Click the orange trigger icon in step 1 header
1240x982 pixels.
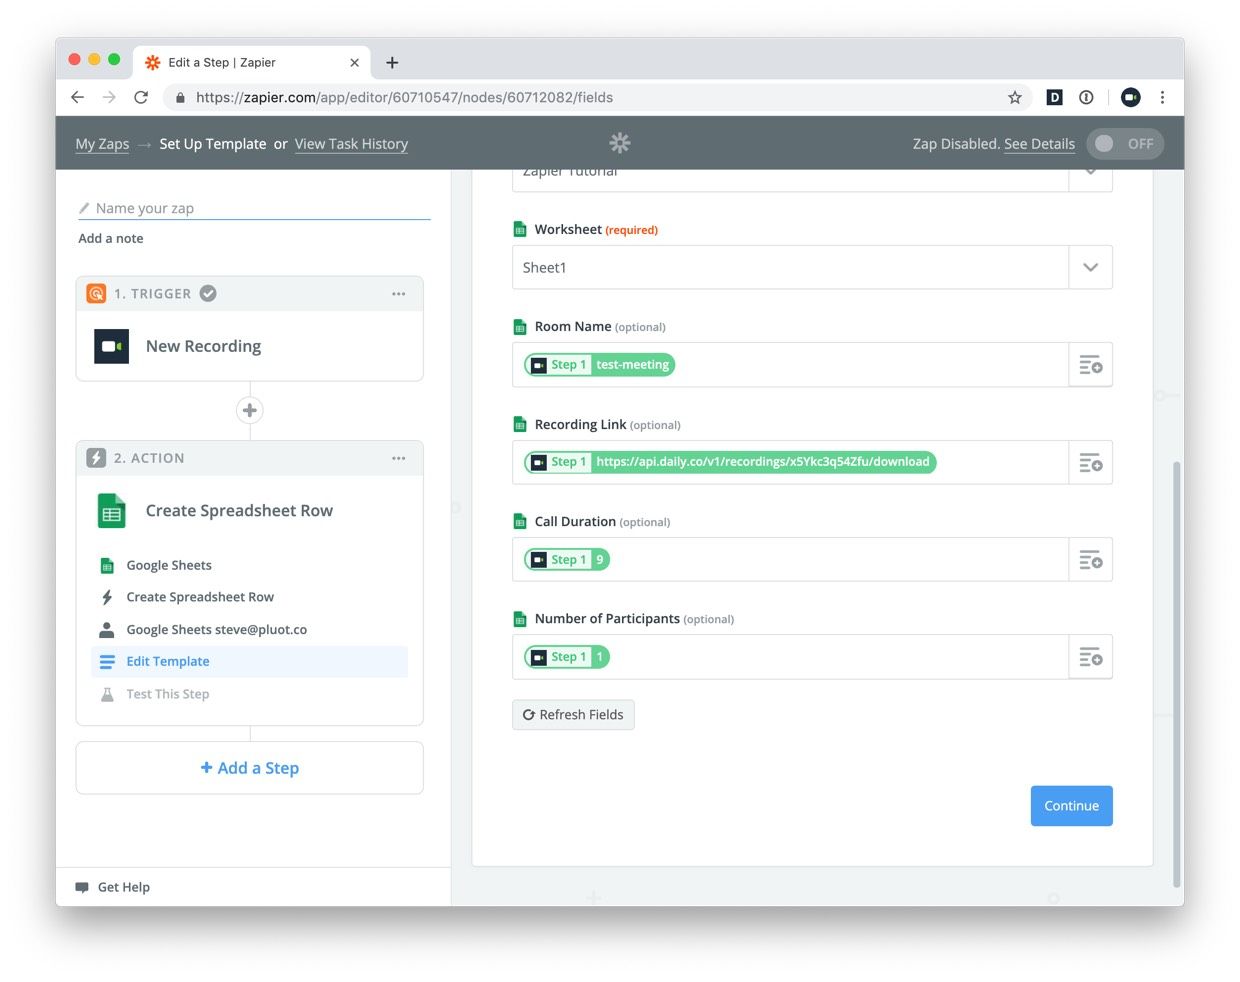coord(96,293)
